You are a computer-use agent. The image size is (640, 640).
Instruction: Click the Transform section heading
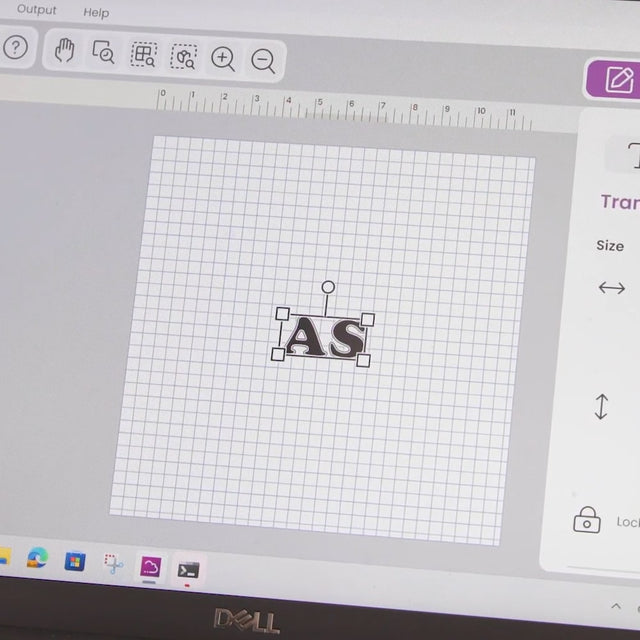pyautogui.click(x=619, y=202)
